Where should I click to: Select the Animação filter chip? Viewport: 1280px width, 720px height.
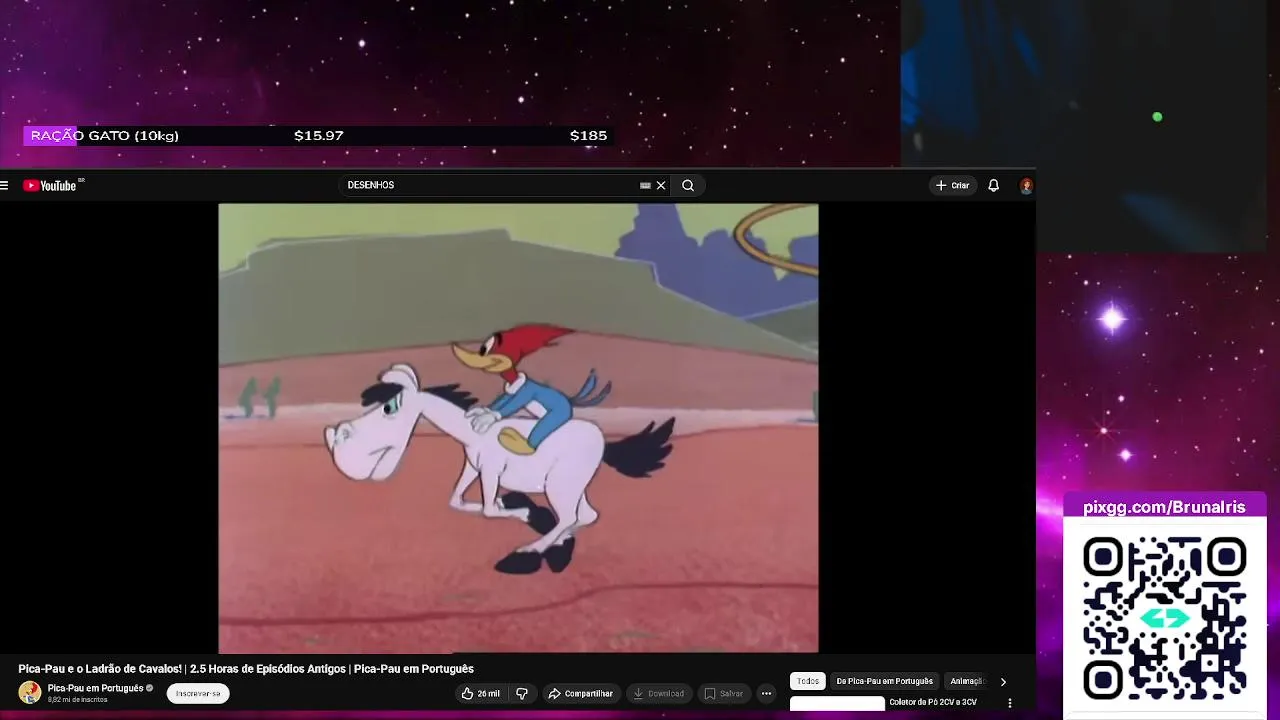click(x=967, y=681)
